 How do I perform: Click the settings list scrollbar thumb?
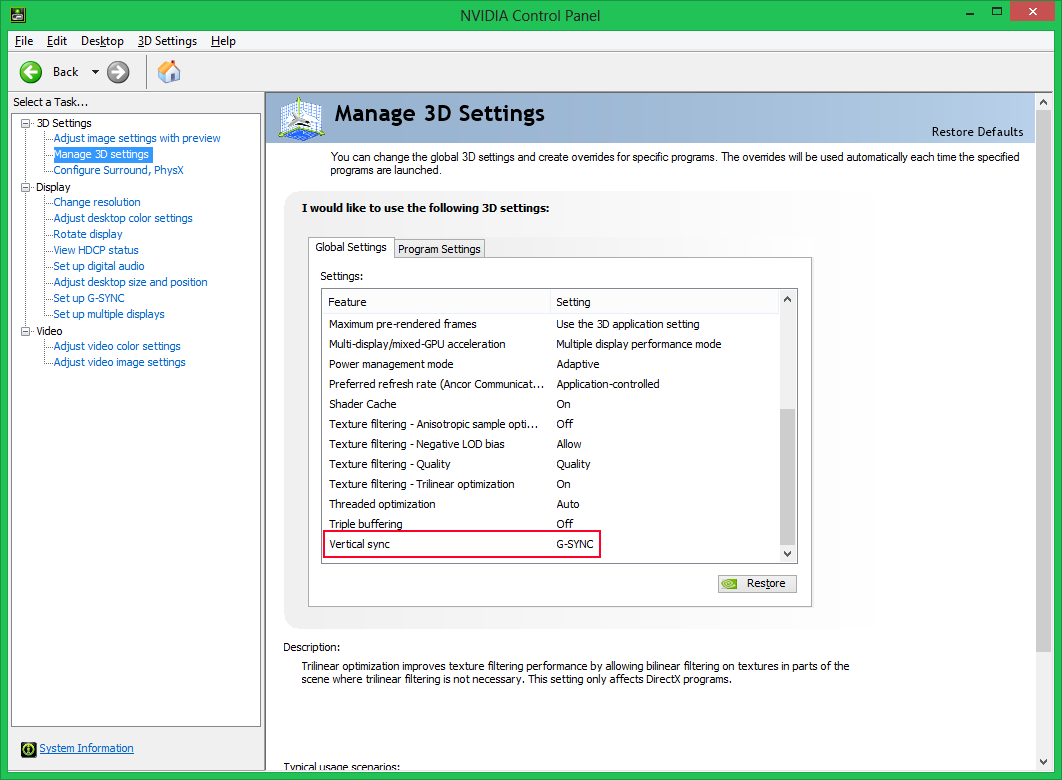[787, 477]
